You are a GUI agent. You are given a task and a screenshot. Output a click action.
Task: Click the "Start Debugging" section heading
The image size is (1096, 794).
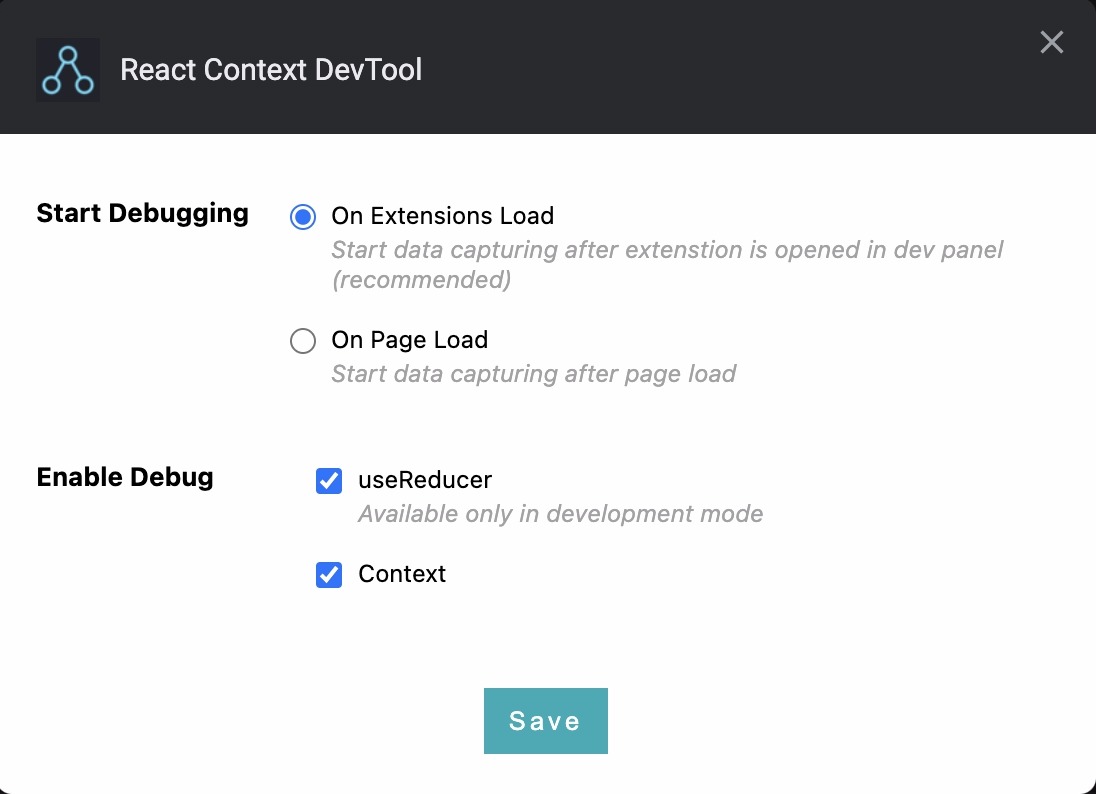[x=142, y=213]
